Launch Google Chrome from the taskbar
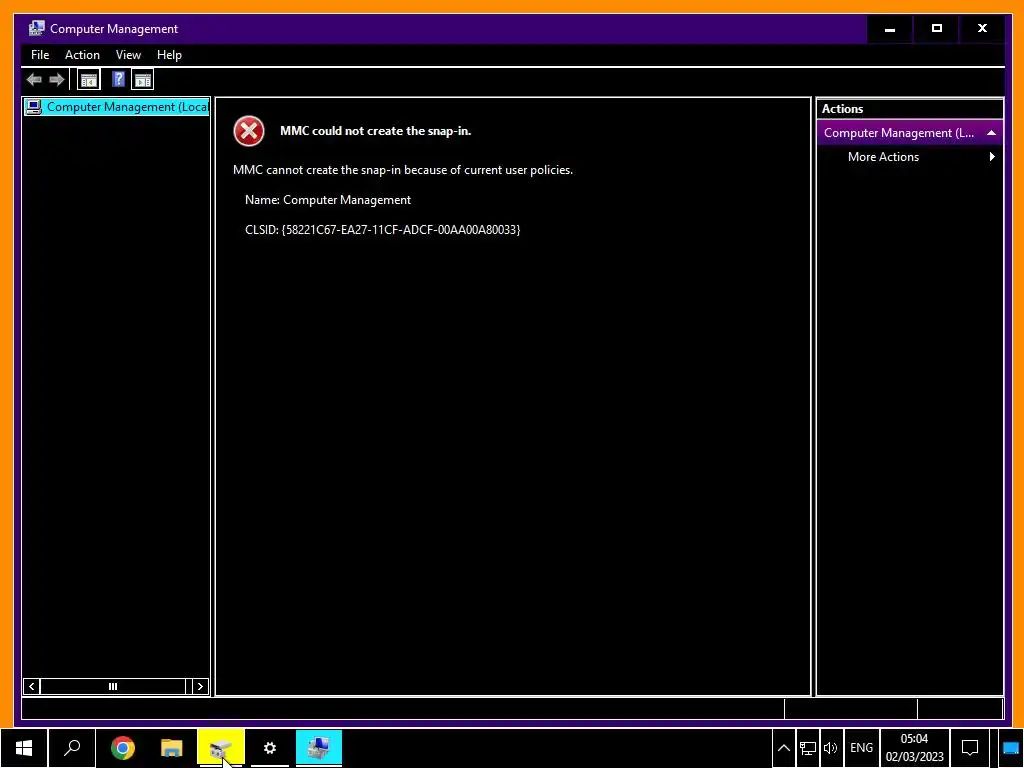The height and width of the screenshot is (768, 1024). (x=123, y=748)
